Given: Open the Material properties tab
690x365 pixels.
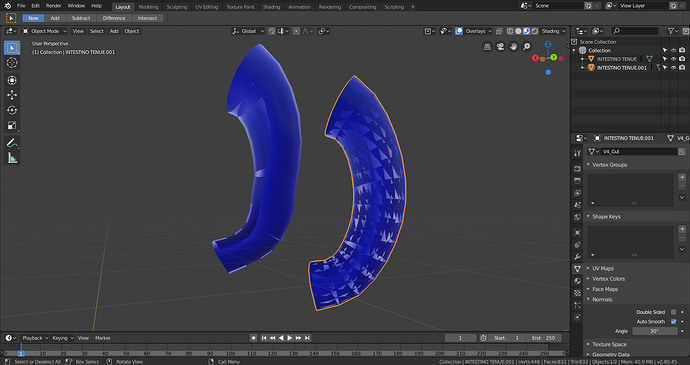Looking at the screenshot, I should click(578, 281).
